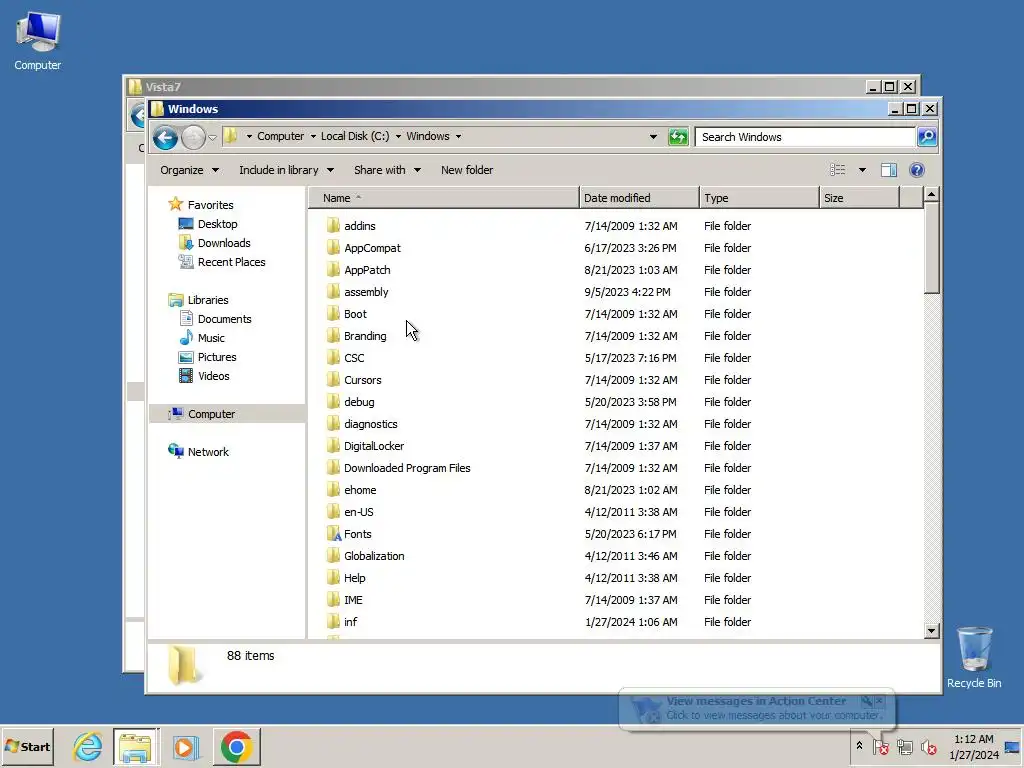
Task: Sort by the Name column header
Action: pos(444,198)
